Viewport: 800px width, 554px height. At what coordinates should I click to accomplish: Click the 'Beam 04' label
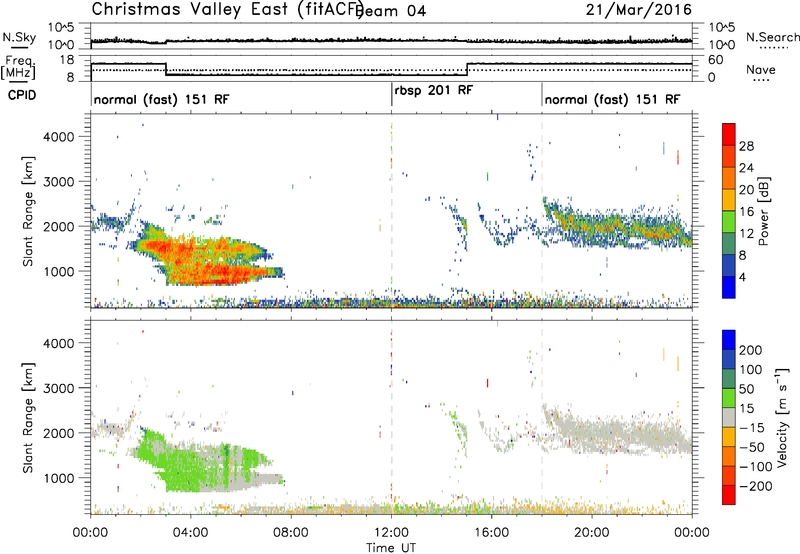coord(392,11)
